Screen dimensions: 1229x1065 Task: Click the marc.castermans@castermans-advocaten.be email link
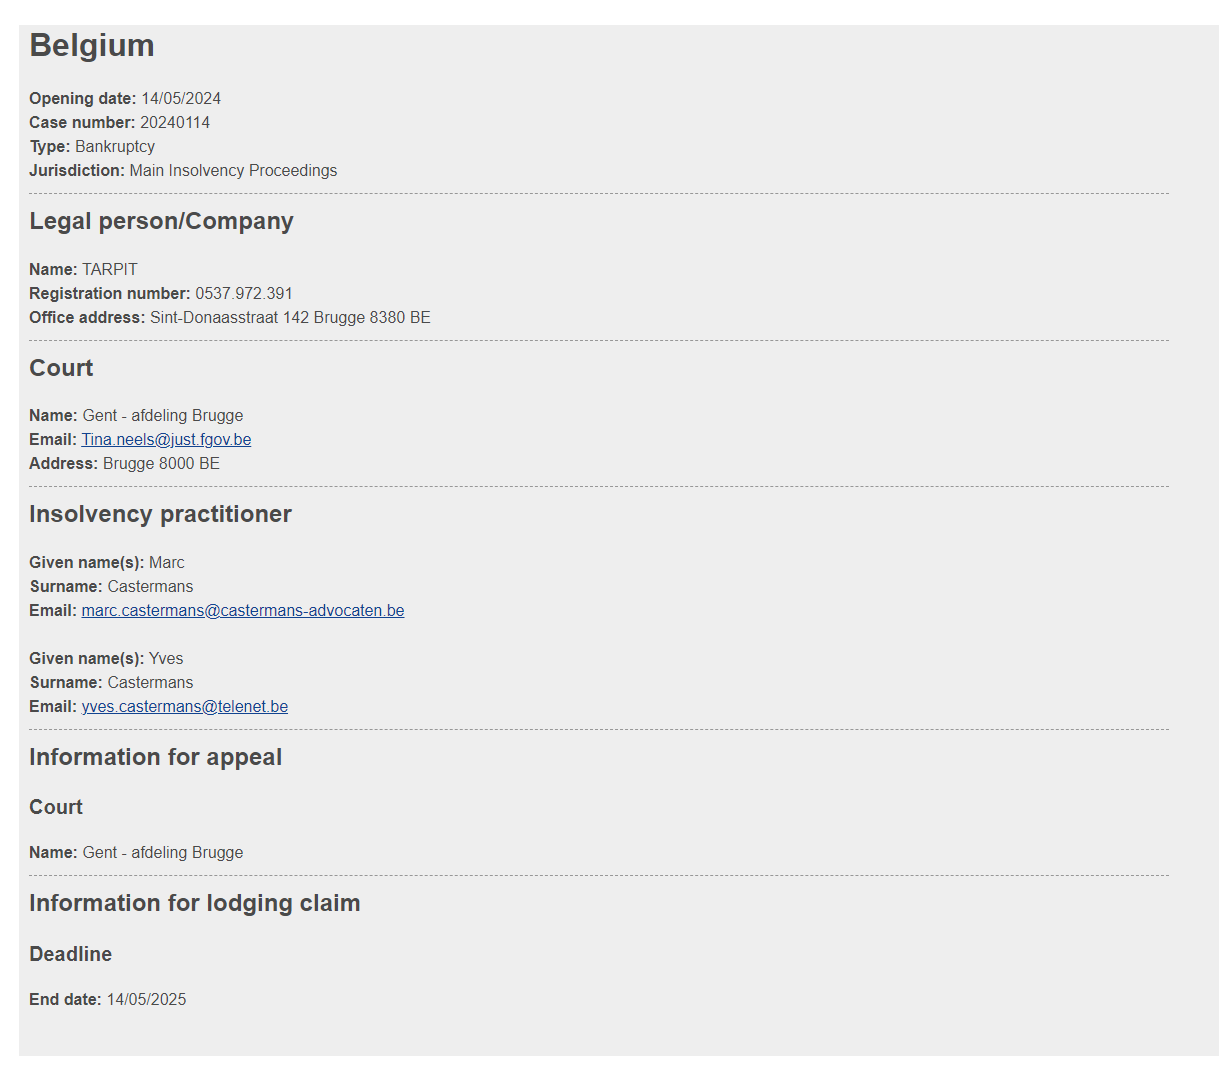243,611
